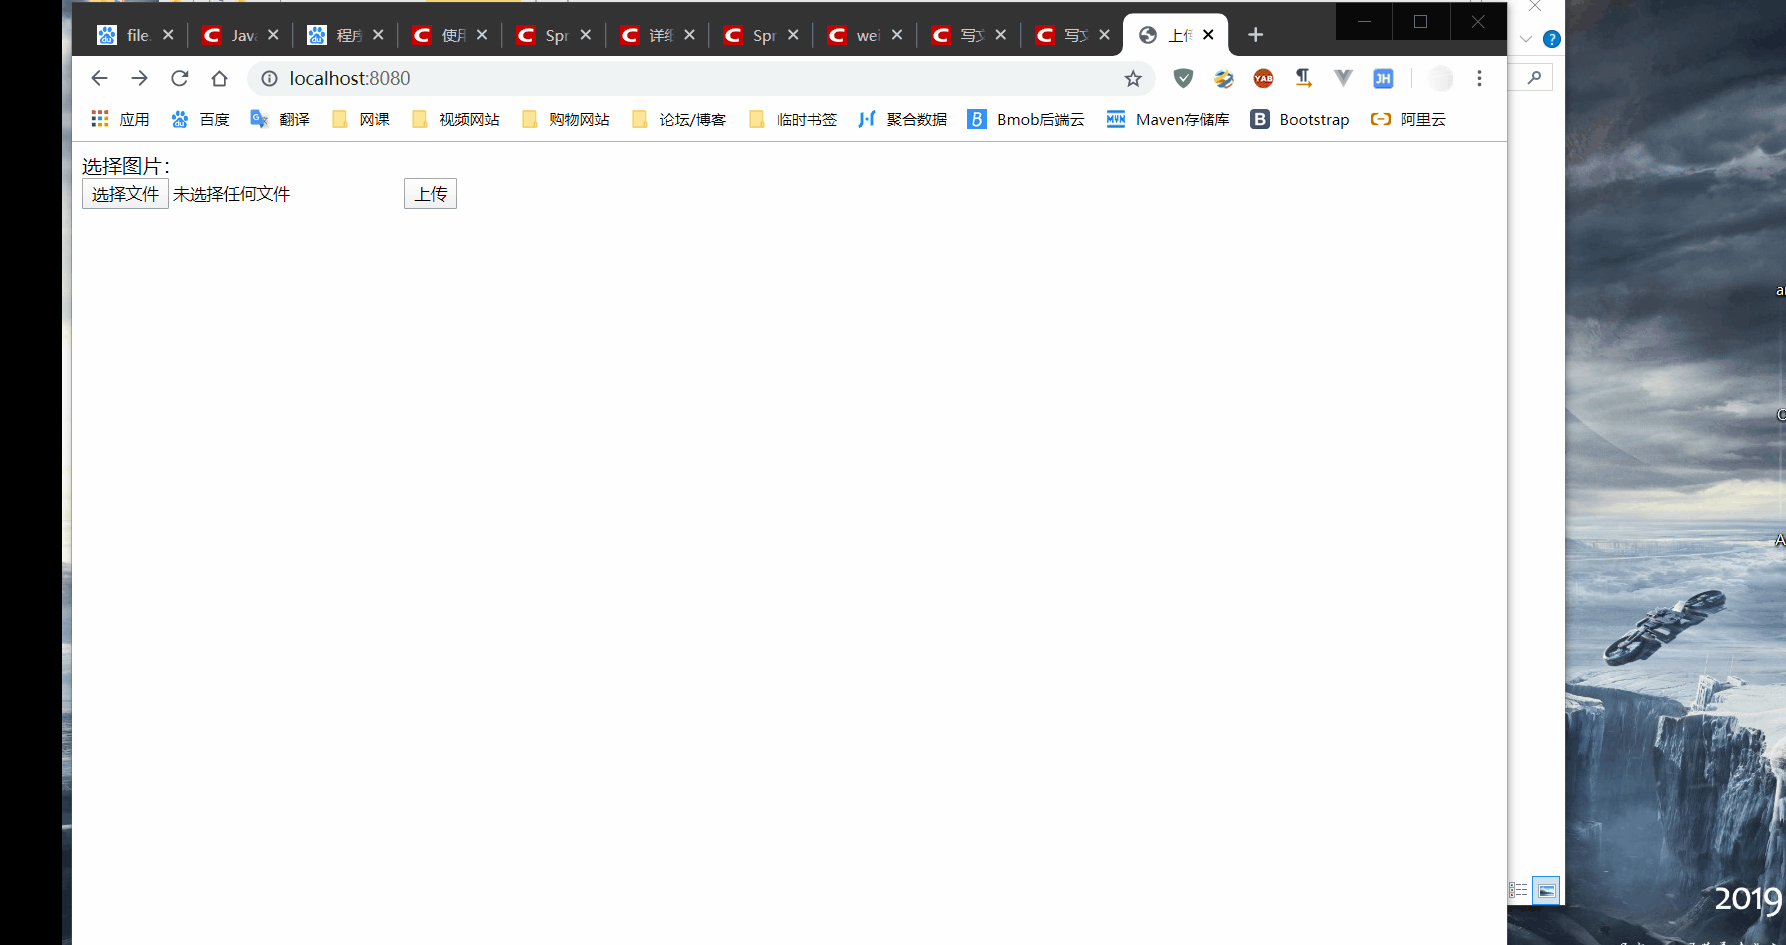The width and height of the screenshot is (1786, 945).
Task: Open the 百度 bookmark
Action: coord(200,119)
